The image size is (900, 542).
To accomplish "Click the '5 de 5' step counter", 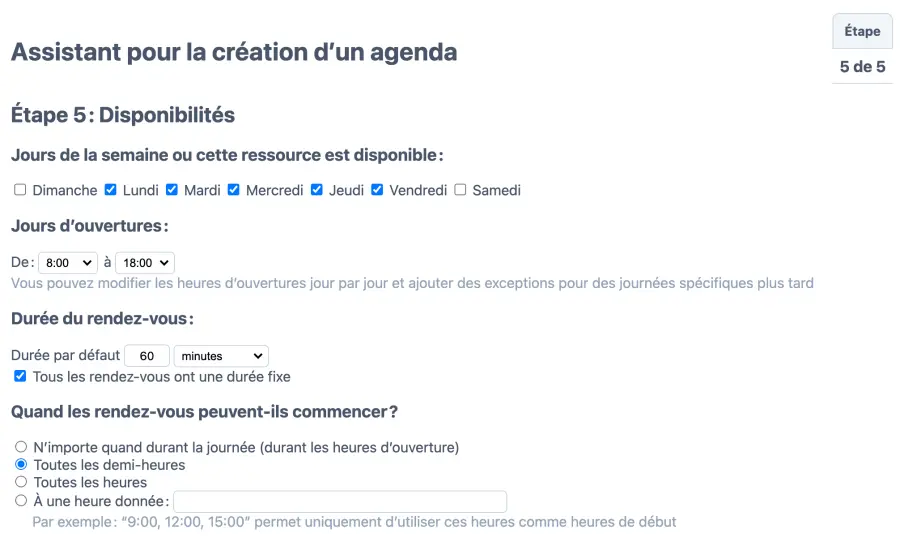I will (862, 67).
